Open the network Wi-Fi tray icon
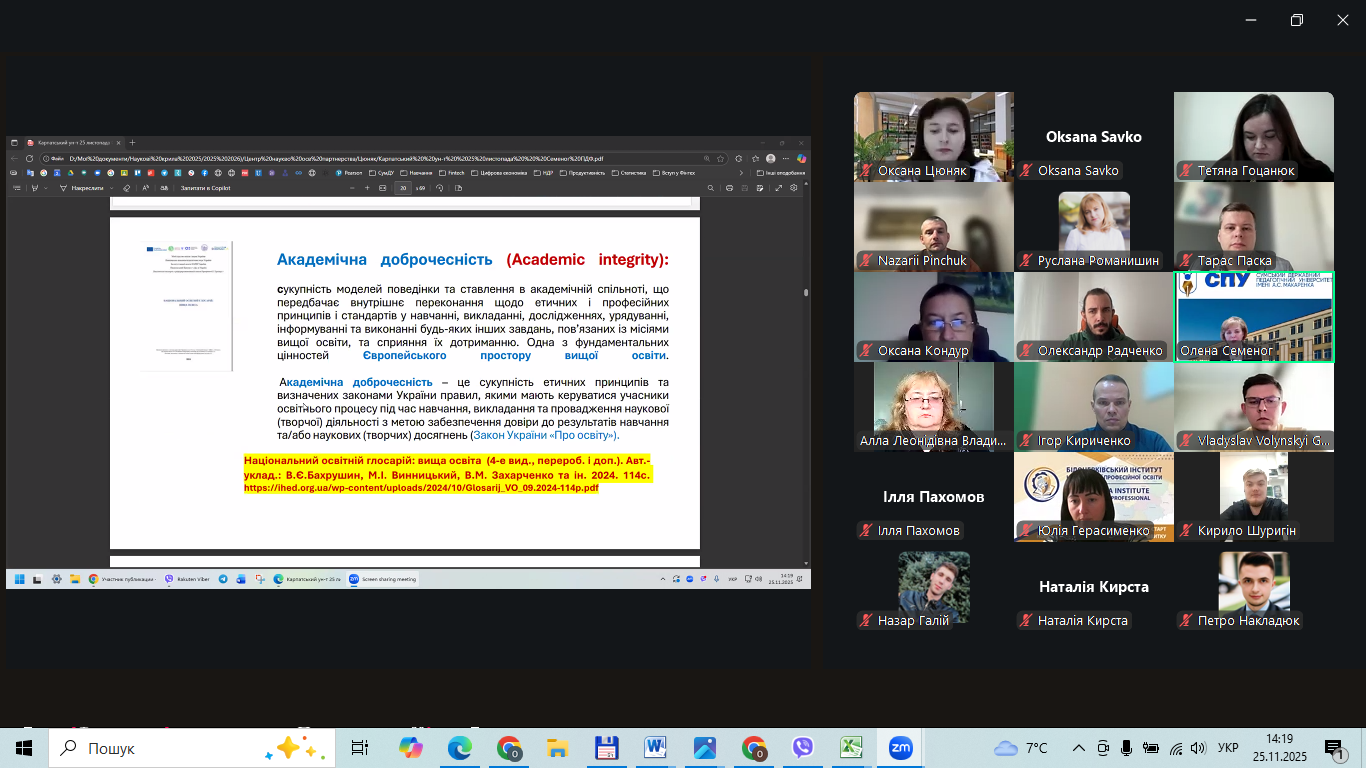 (1175, 748)
